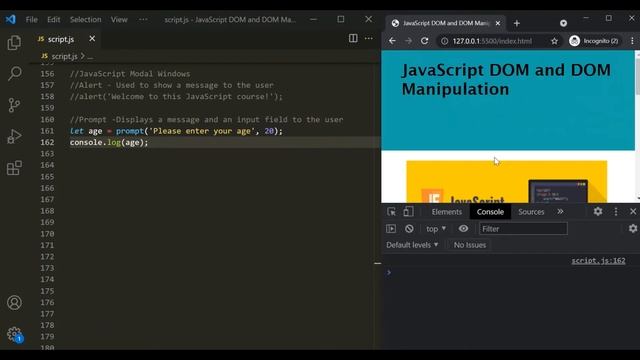Switch to the Sources panel
Viewport: 640px width, 360px height.
coord(531,211)
